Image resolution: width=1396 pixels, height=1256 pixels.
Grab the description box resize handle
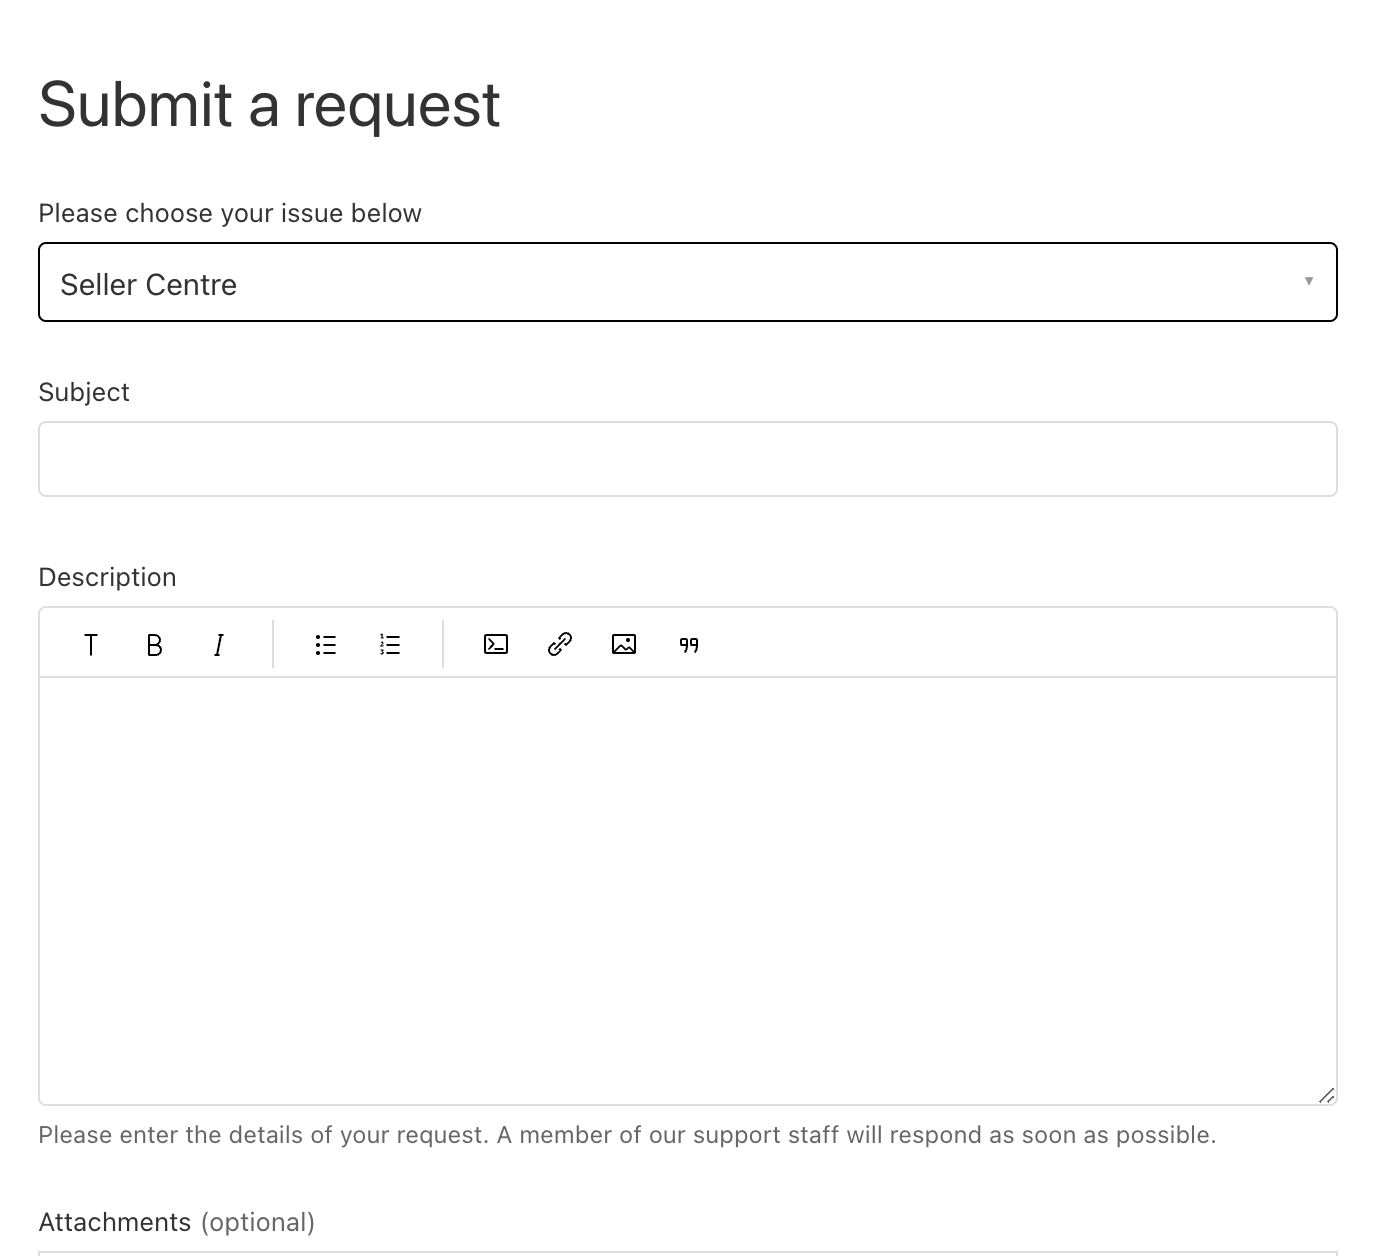[1326, 1096]
